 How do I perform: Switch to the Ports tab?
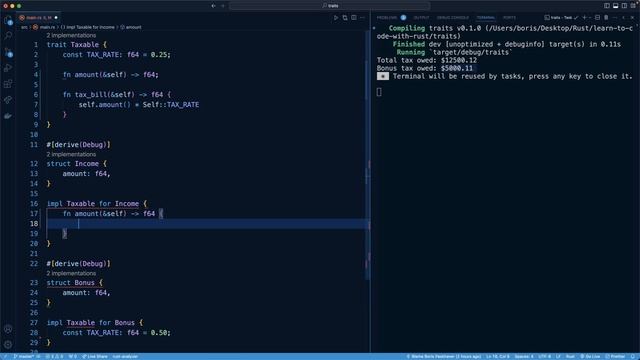(x=509, y=18)
